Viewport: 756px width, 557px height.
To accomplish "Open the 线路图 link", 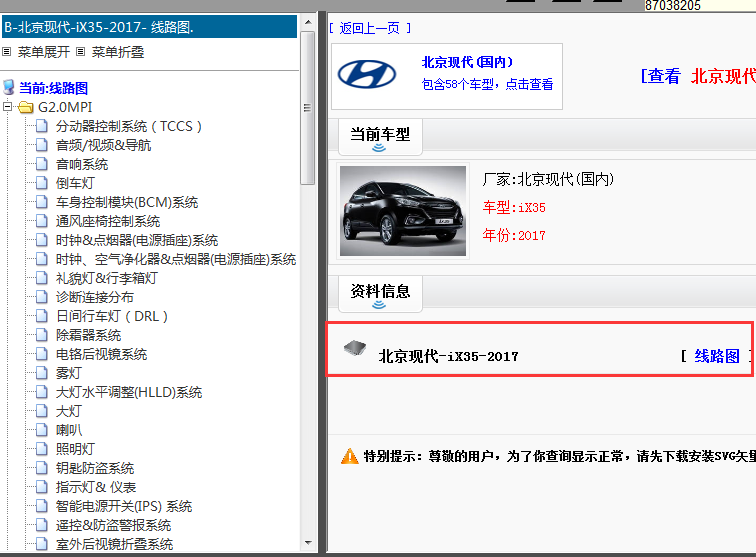I will (x=717, y=356).
